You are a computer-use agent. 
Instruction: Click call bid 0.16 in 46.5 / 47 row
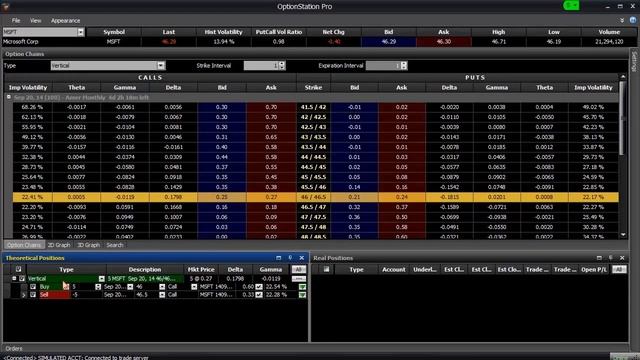coord(222,207)
